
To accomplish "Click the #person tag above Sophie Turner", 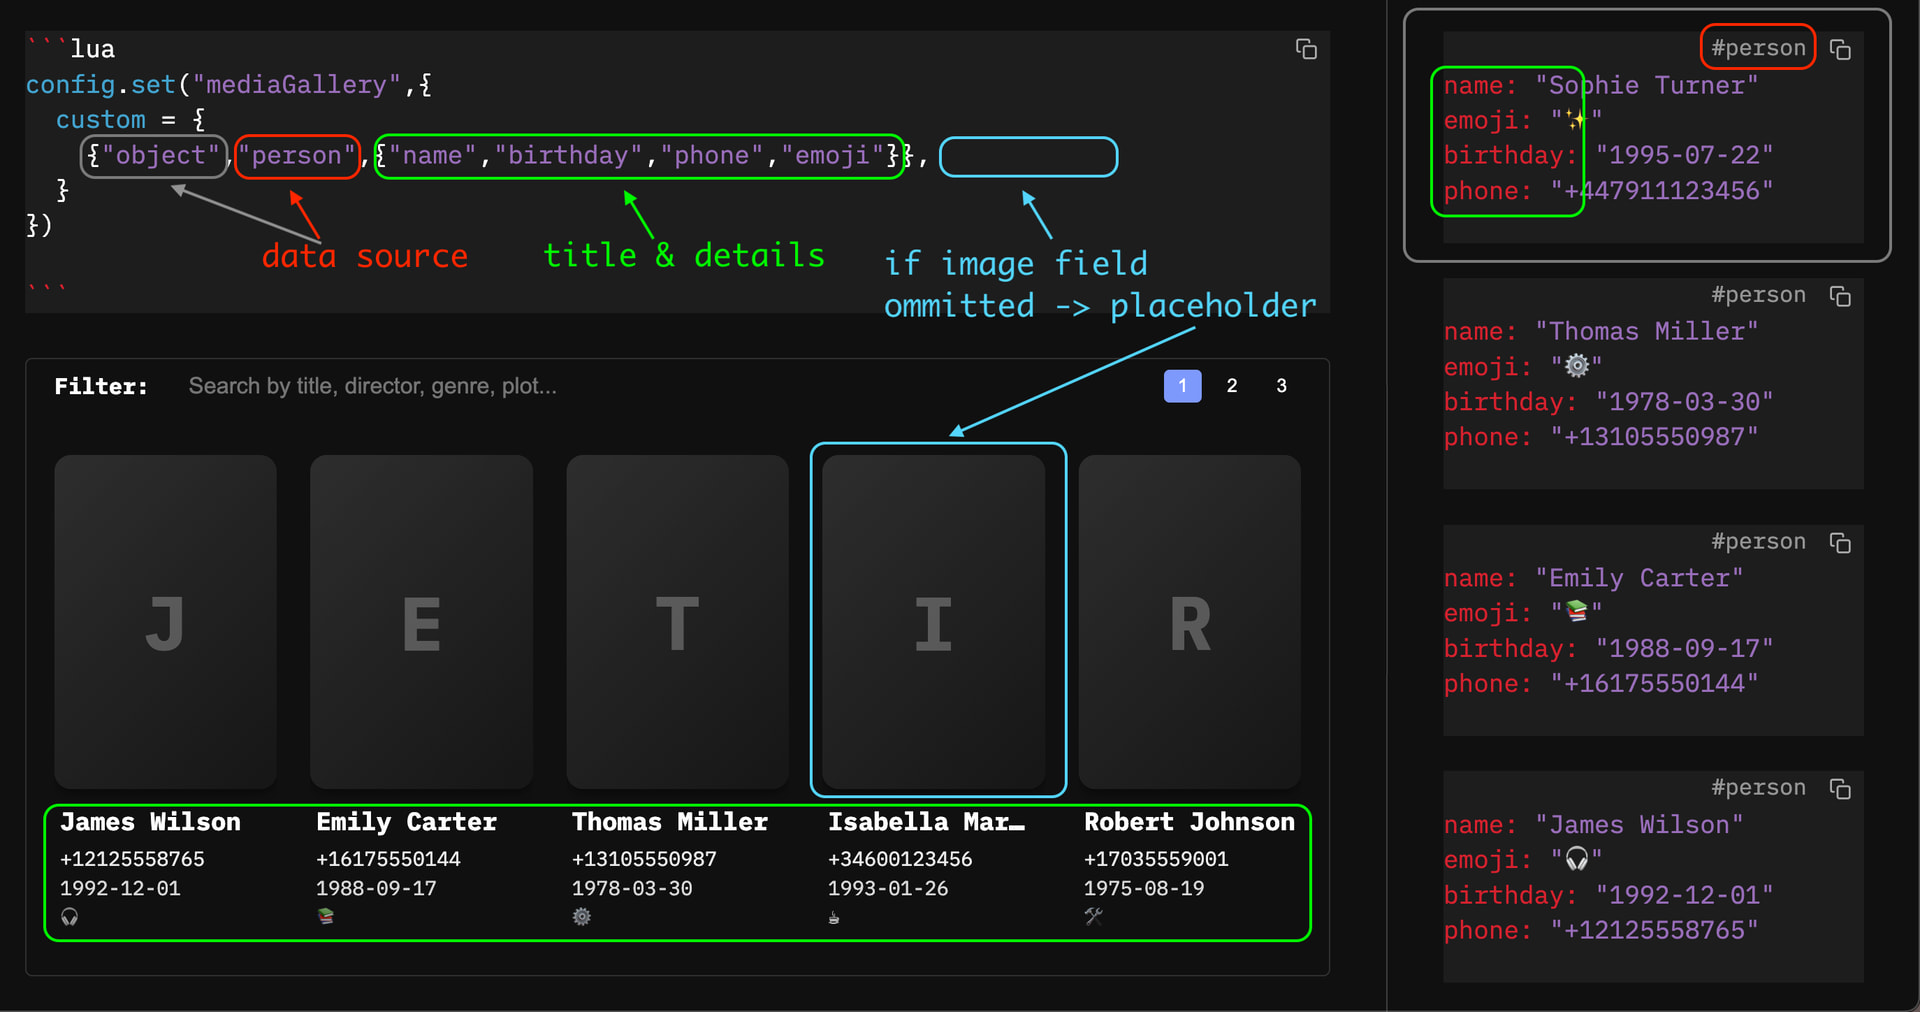I will tap(1758, 48).
